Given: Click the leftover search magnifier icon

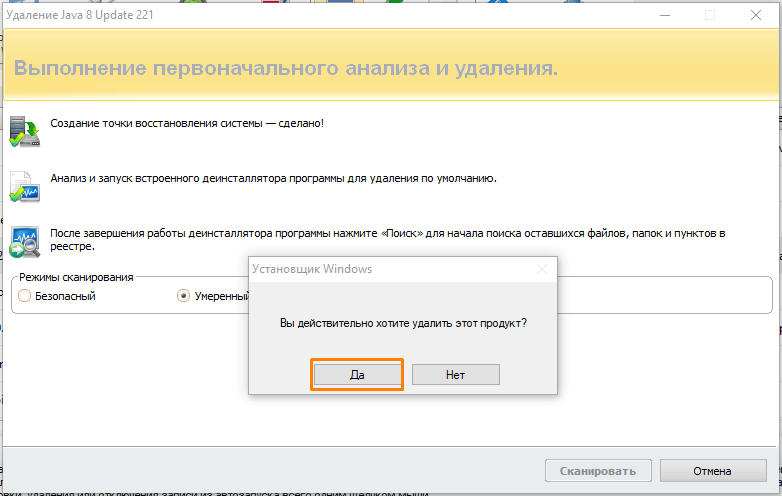Looking at the screenshot, I should 24,242.
